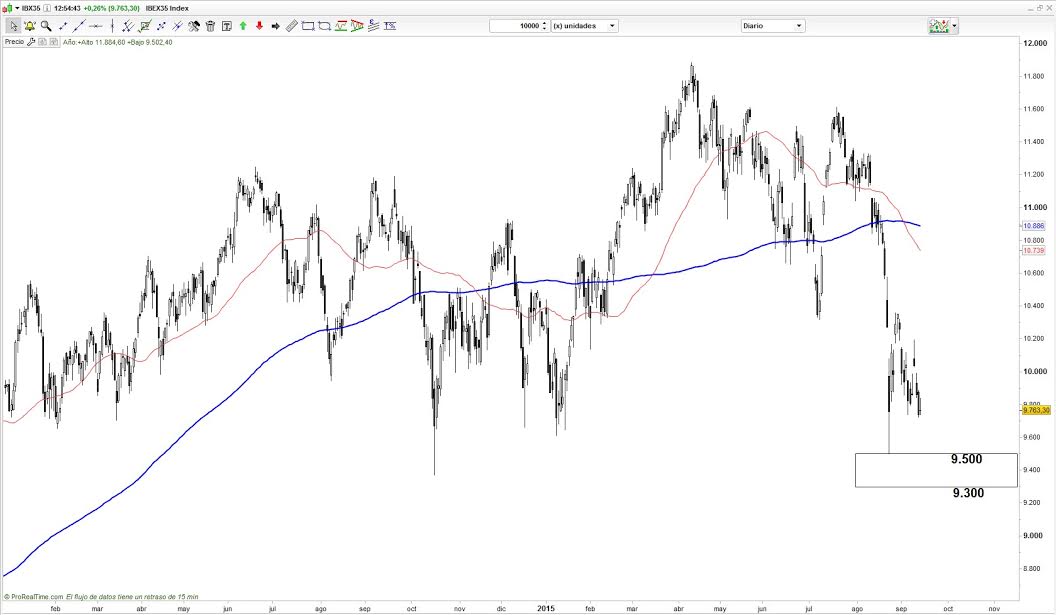Click the 10.739 red moving average label

click(x=1033, y=250)
